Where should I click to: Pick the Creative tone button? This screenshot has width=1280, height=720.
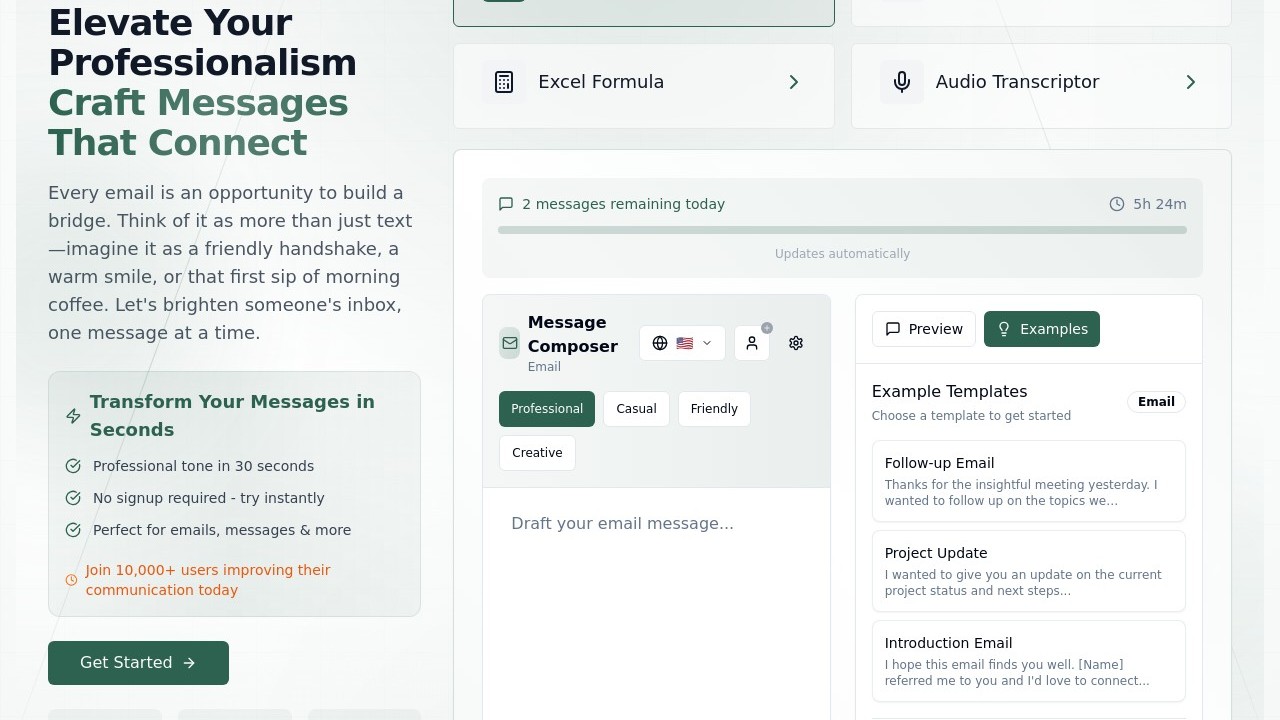pos(537,453)
